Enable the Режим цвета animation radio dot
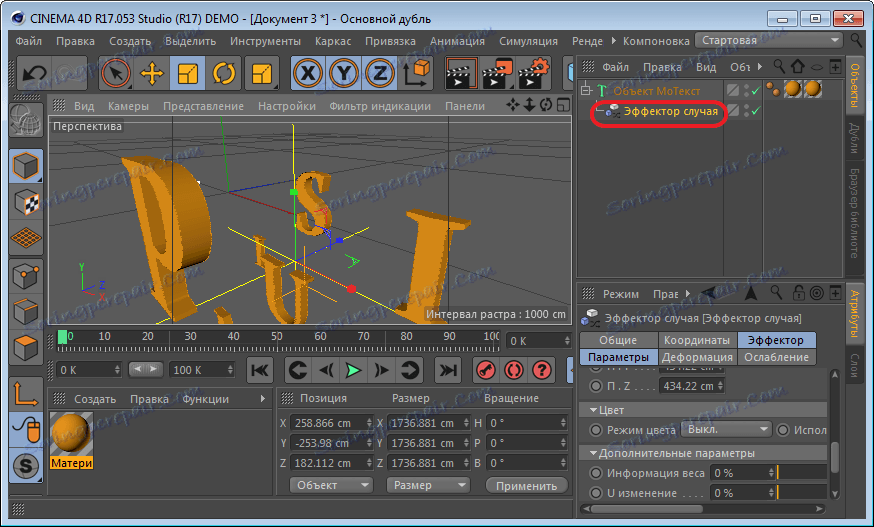This screenshot has width=874, height=527. pyautogui.click(x=597, y=430)
